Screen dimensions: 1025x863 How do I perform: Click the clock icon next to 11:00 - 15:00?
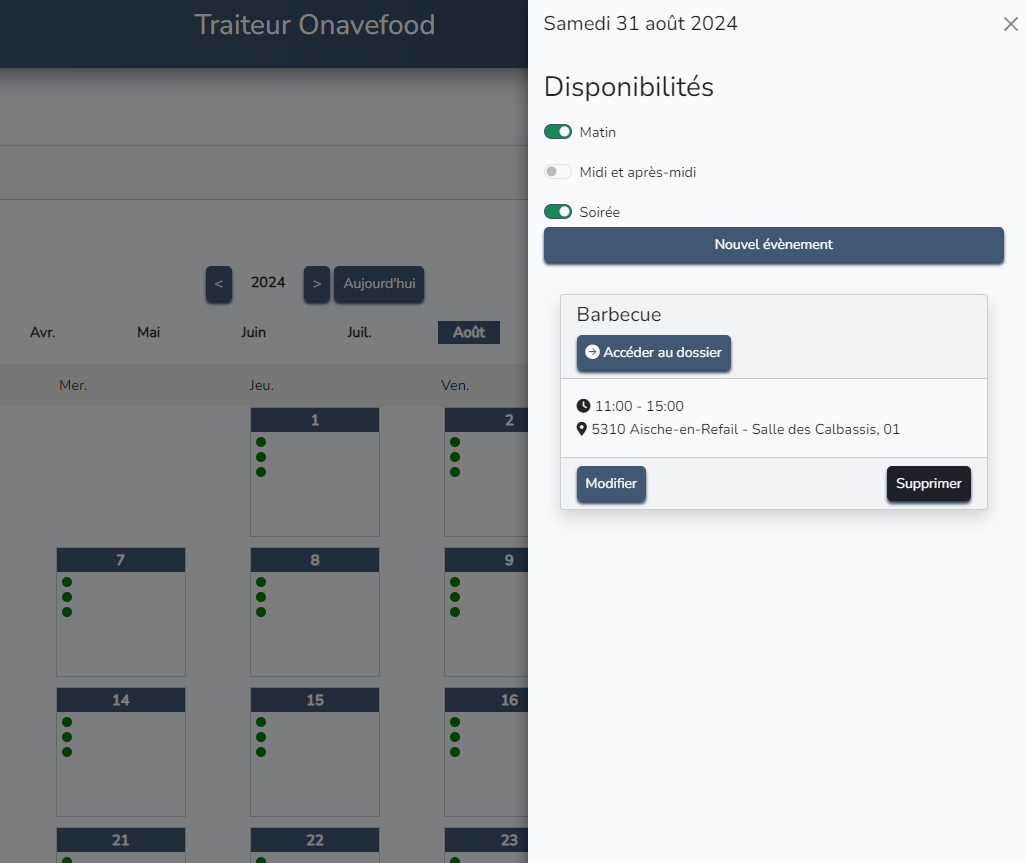[x=584, y=406]
